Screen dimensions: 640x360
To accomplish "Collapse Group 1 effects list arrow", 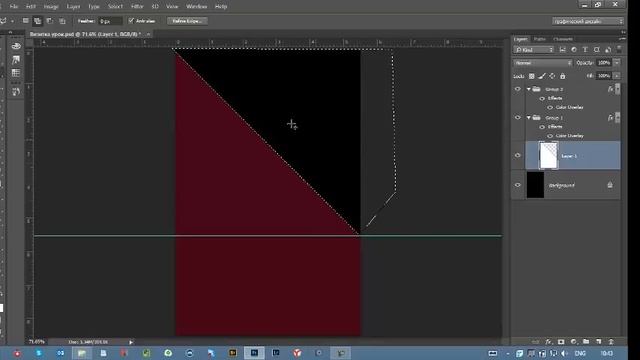I will [618, 118].
